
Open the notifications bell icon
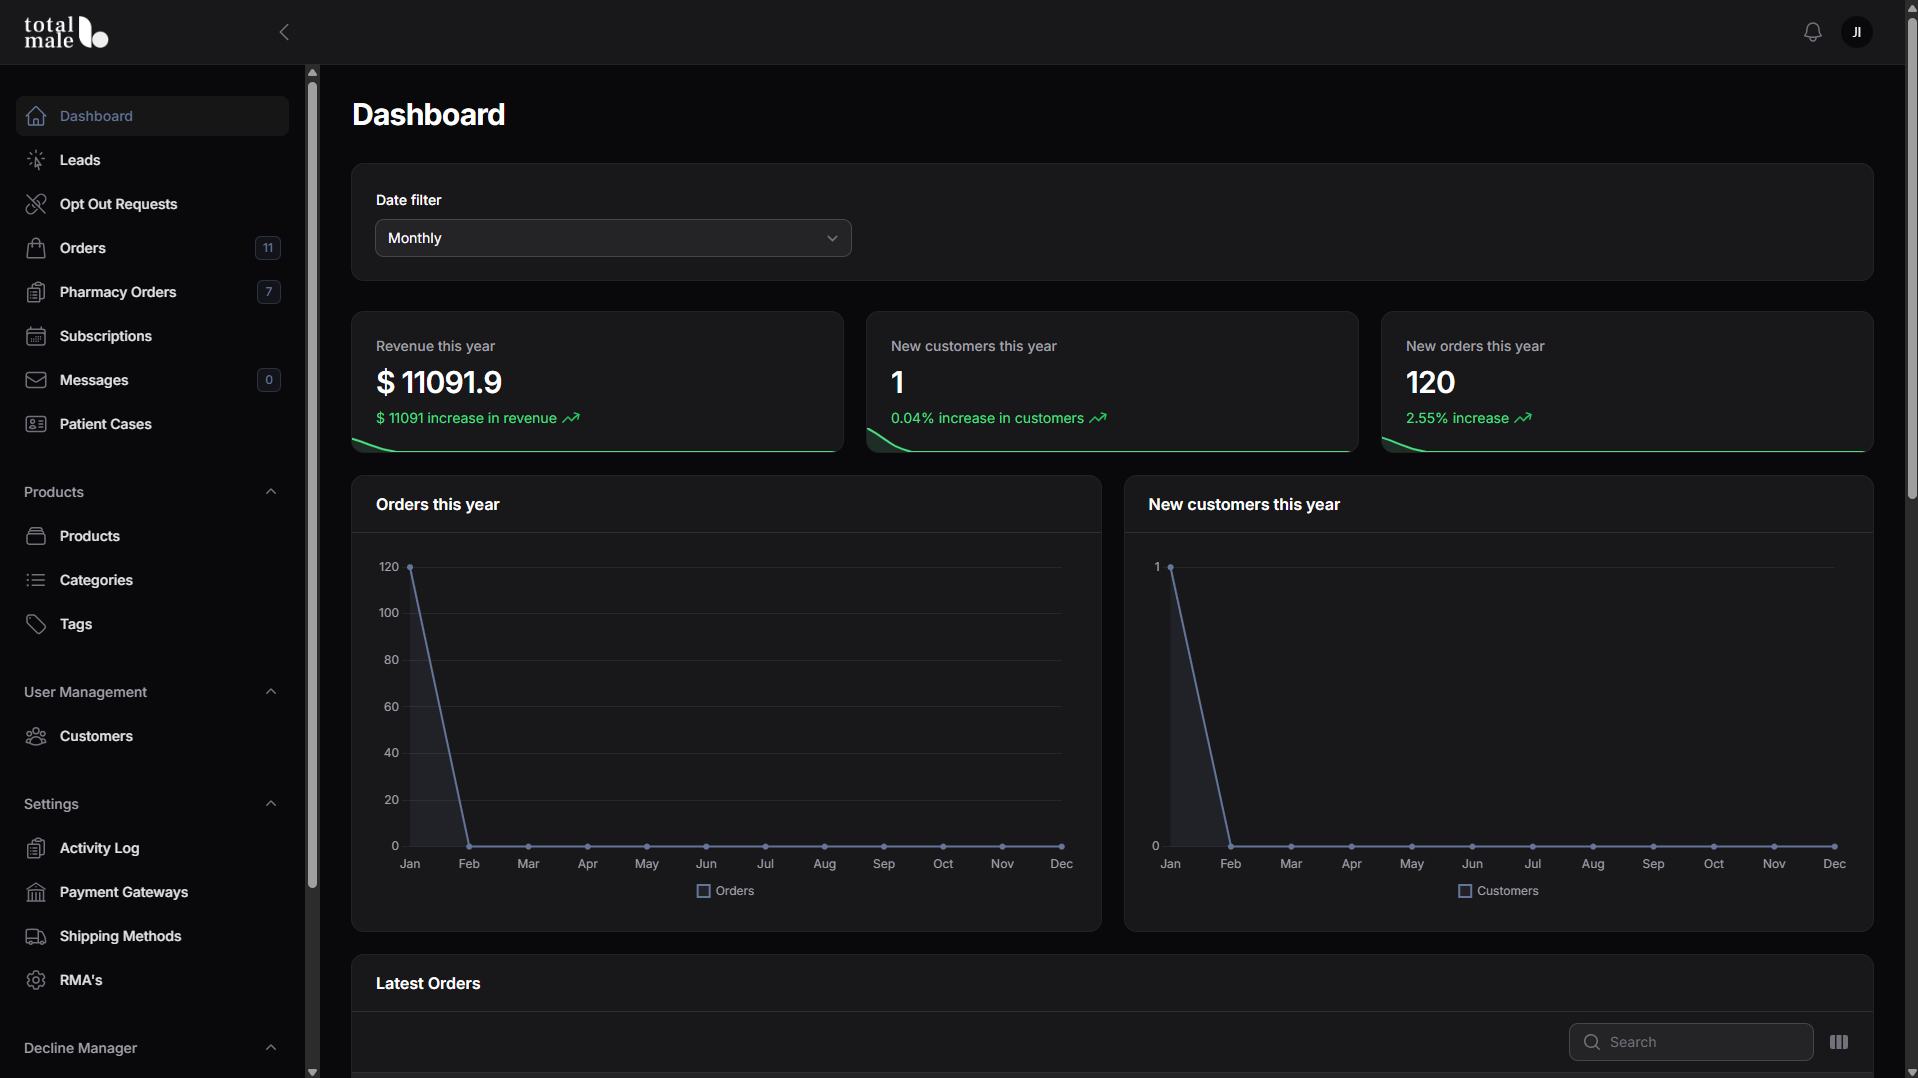(1812, 32)
